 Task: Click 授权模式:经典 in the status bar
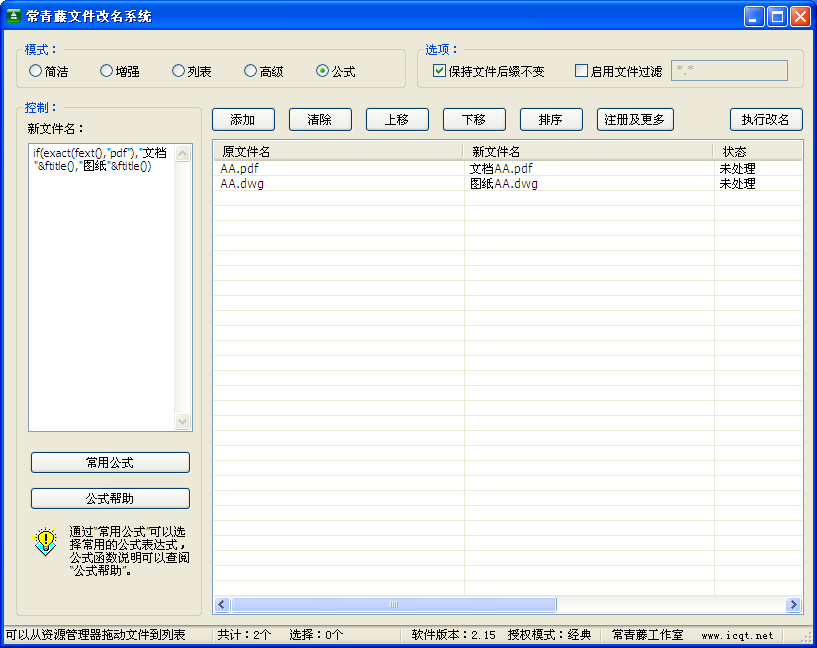click(550, 635)
